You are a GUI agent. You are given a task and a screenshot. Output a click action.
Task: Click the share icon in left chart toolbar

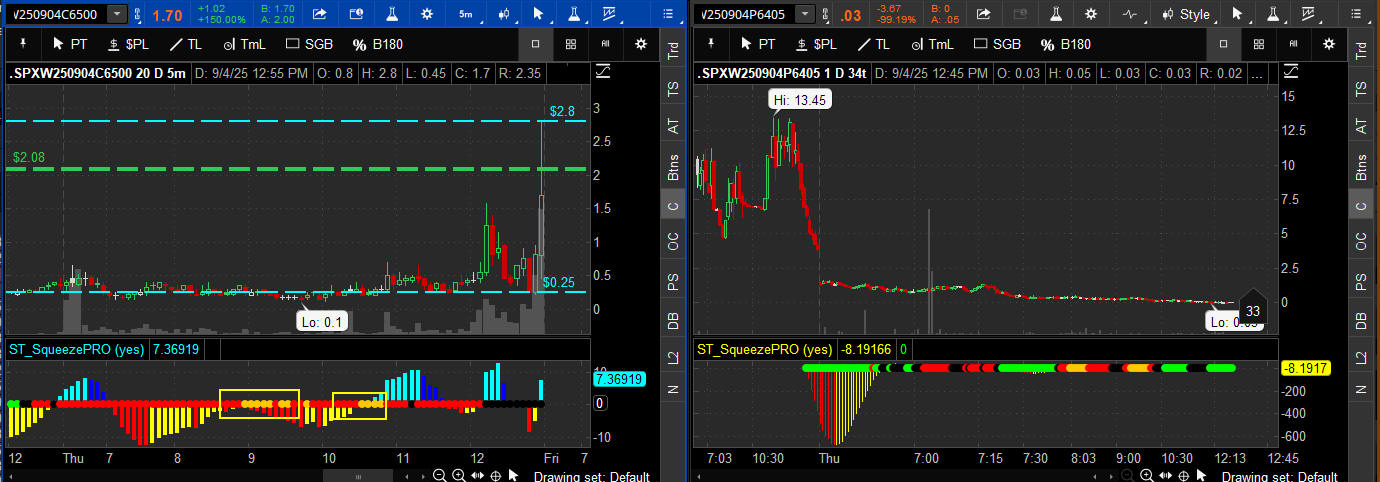[319, 14]
